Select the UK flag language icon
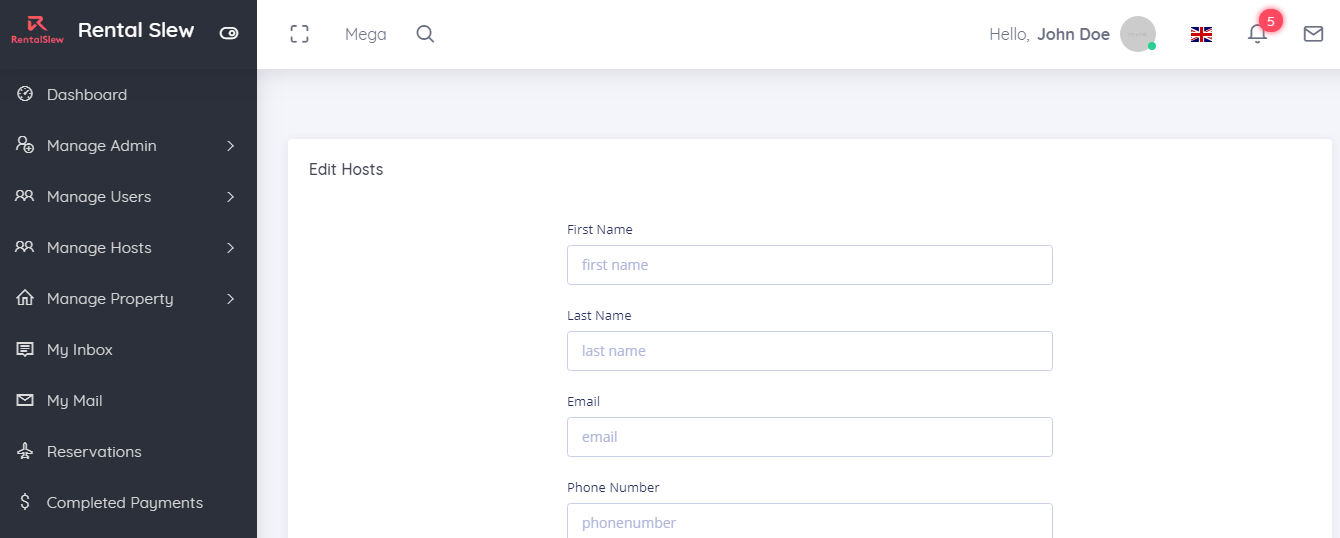1340x538 pixels. [x=1201, y=34]
